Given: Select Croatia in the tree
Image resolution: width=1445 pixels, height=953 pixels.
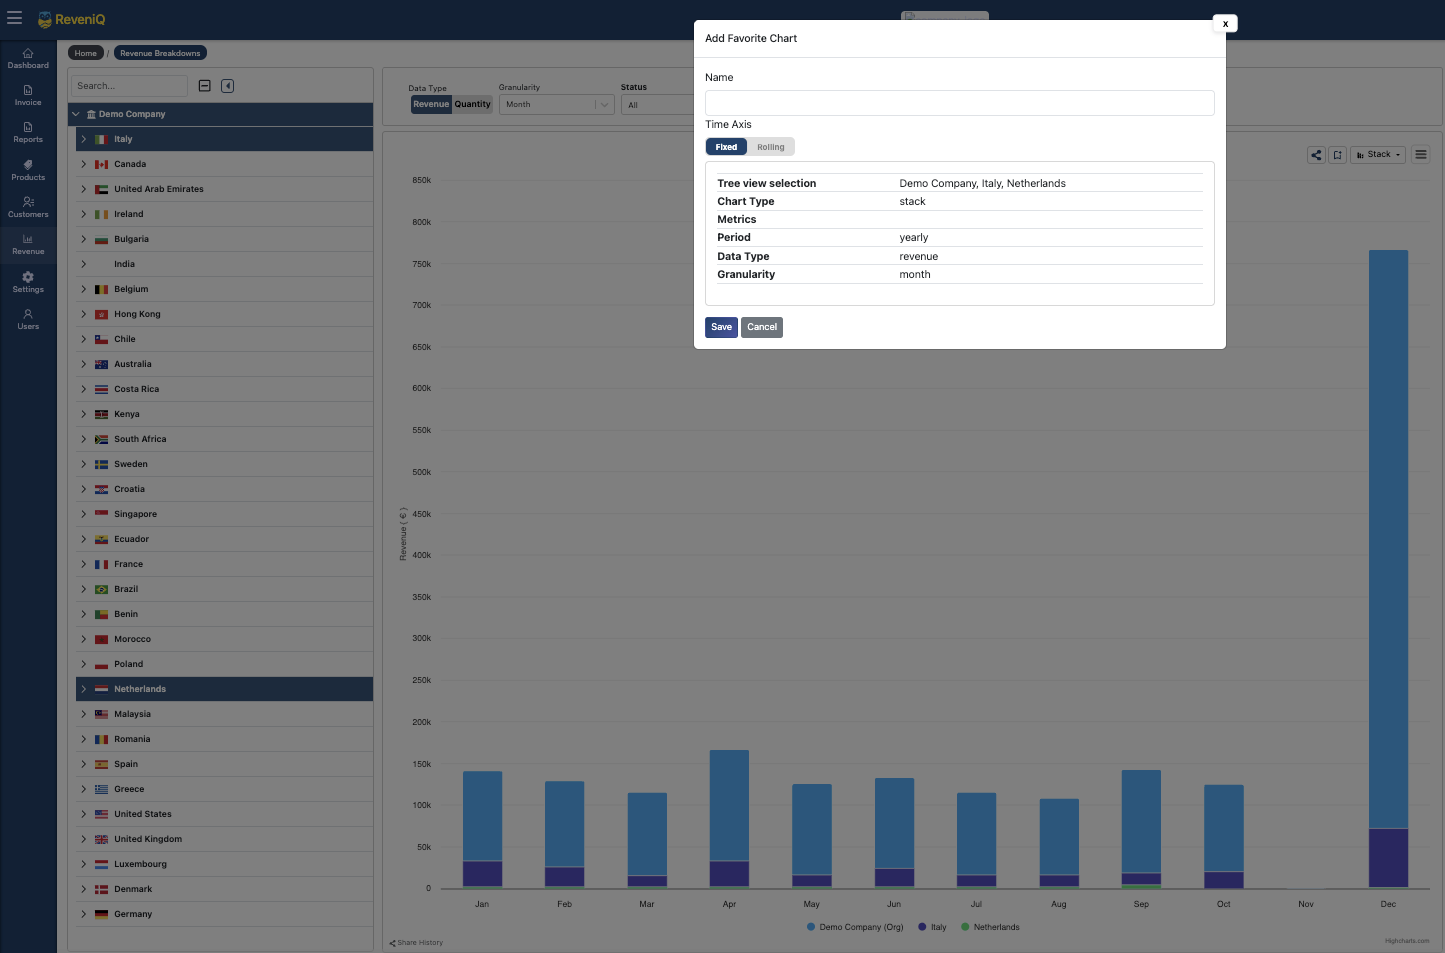Looking at the screenshot, I should [x=224, y=489].
